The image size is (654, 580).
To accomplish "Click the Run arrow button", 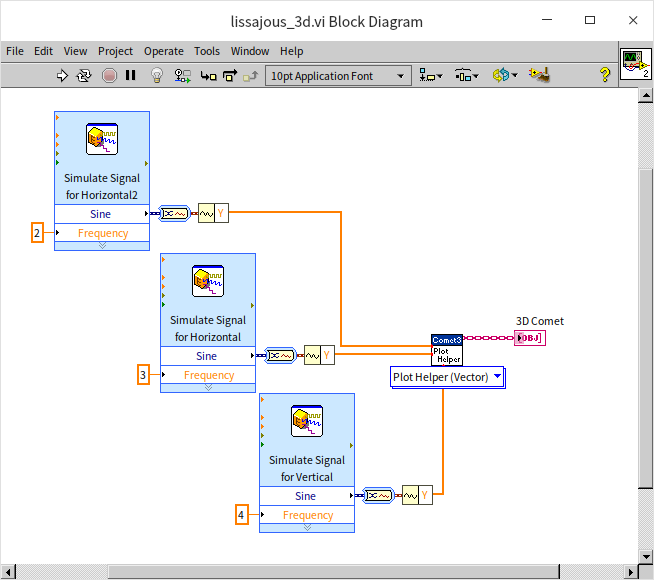I will [62, 75].
